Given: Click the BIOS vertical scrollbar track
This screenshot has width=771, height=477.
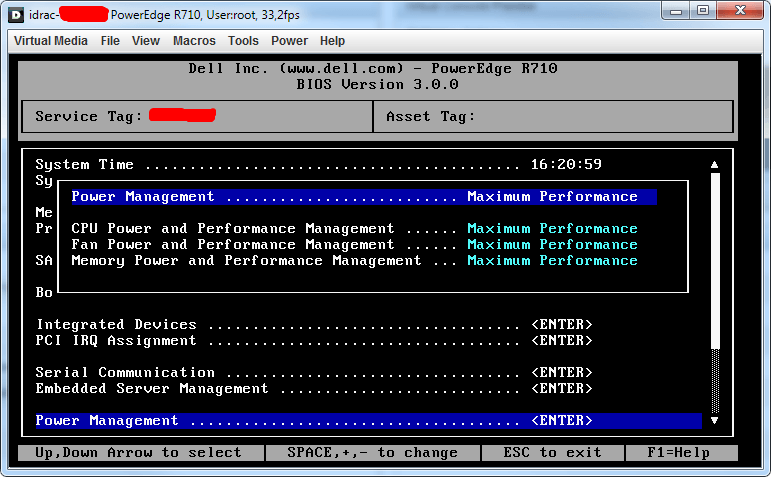Looking at the screenshot, I should tap(715, 293).
